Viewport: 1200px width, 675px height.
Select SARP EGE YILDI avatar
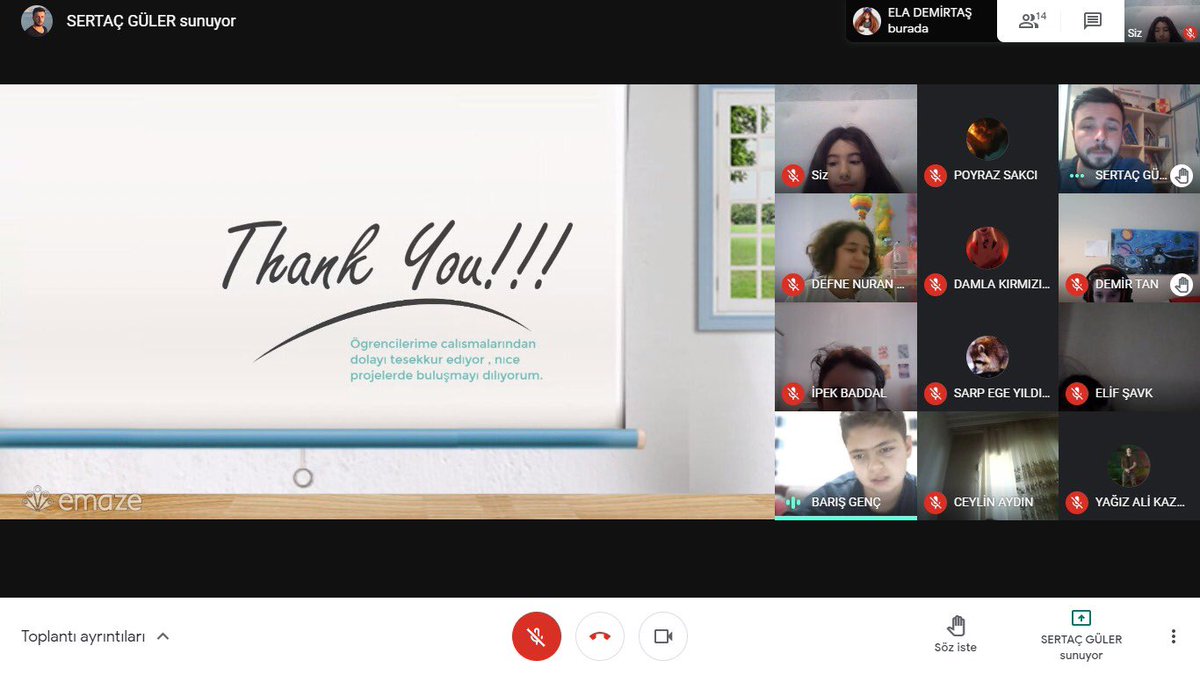coord(987,357)
